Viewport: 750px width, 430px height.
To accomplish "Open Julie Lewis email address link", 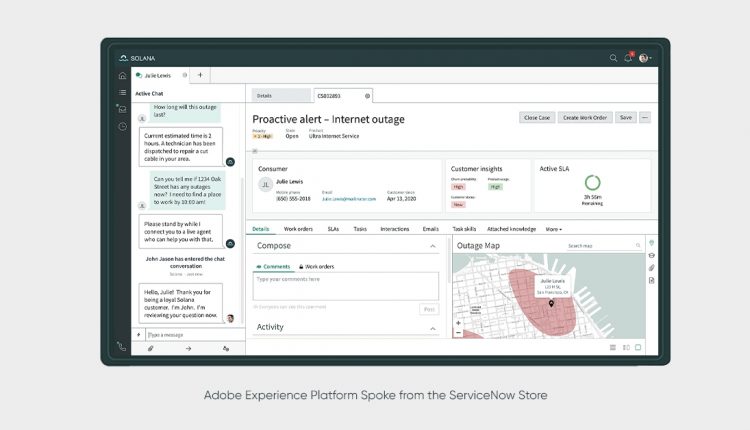I will 349,199.
